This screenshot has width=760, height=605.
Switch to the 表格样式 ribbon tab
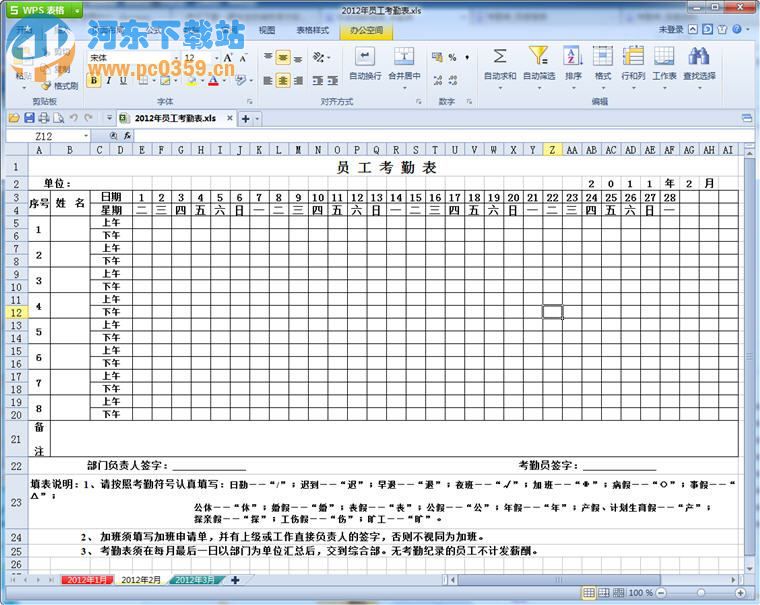pyautogui.click(x=312, y=30)
